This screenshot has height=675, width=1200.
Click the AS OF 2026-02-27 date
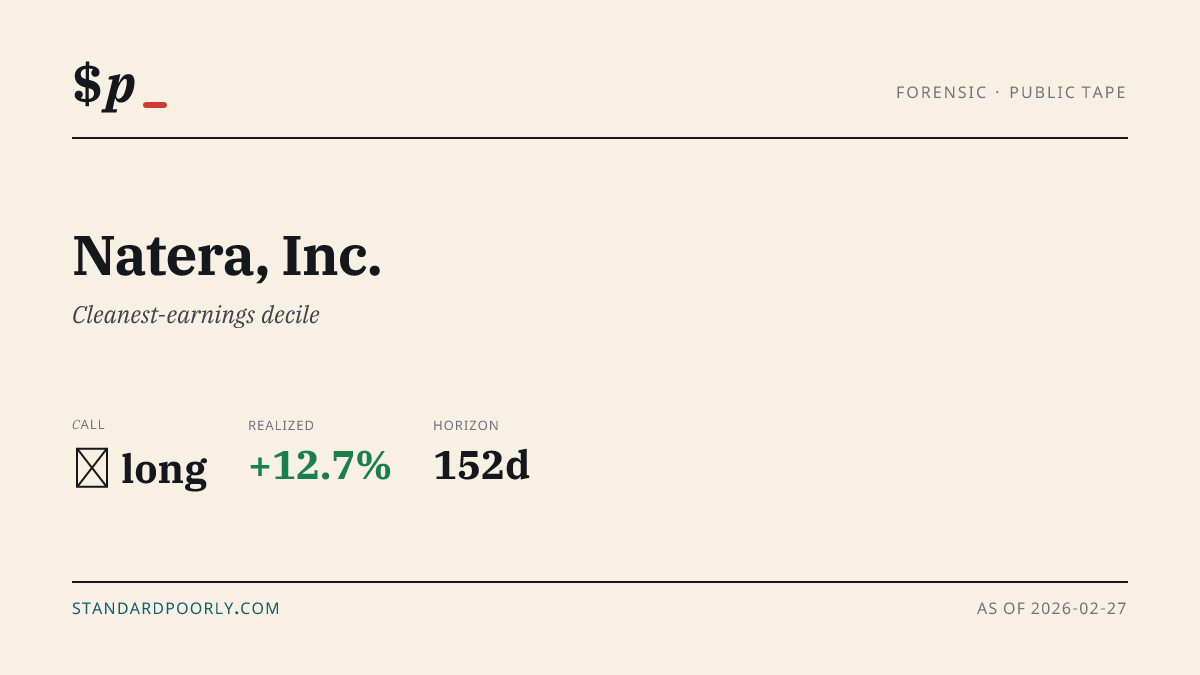[x=1052, y=608]
